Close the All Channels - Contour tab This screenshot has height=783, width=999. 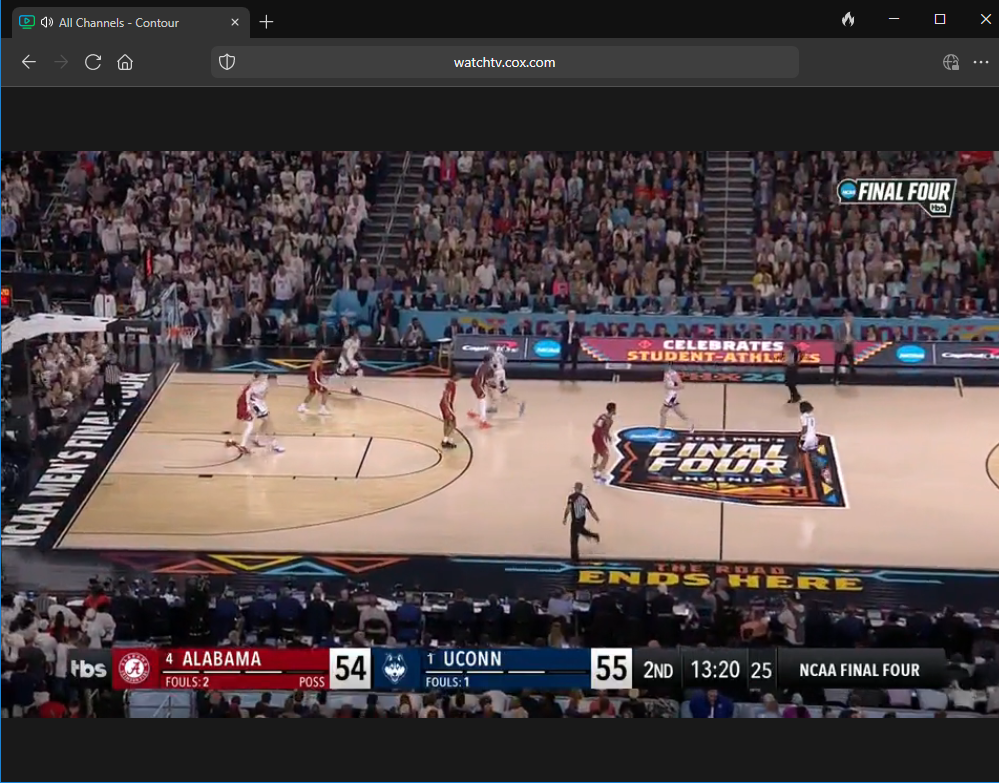tap(235, 22)
